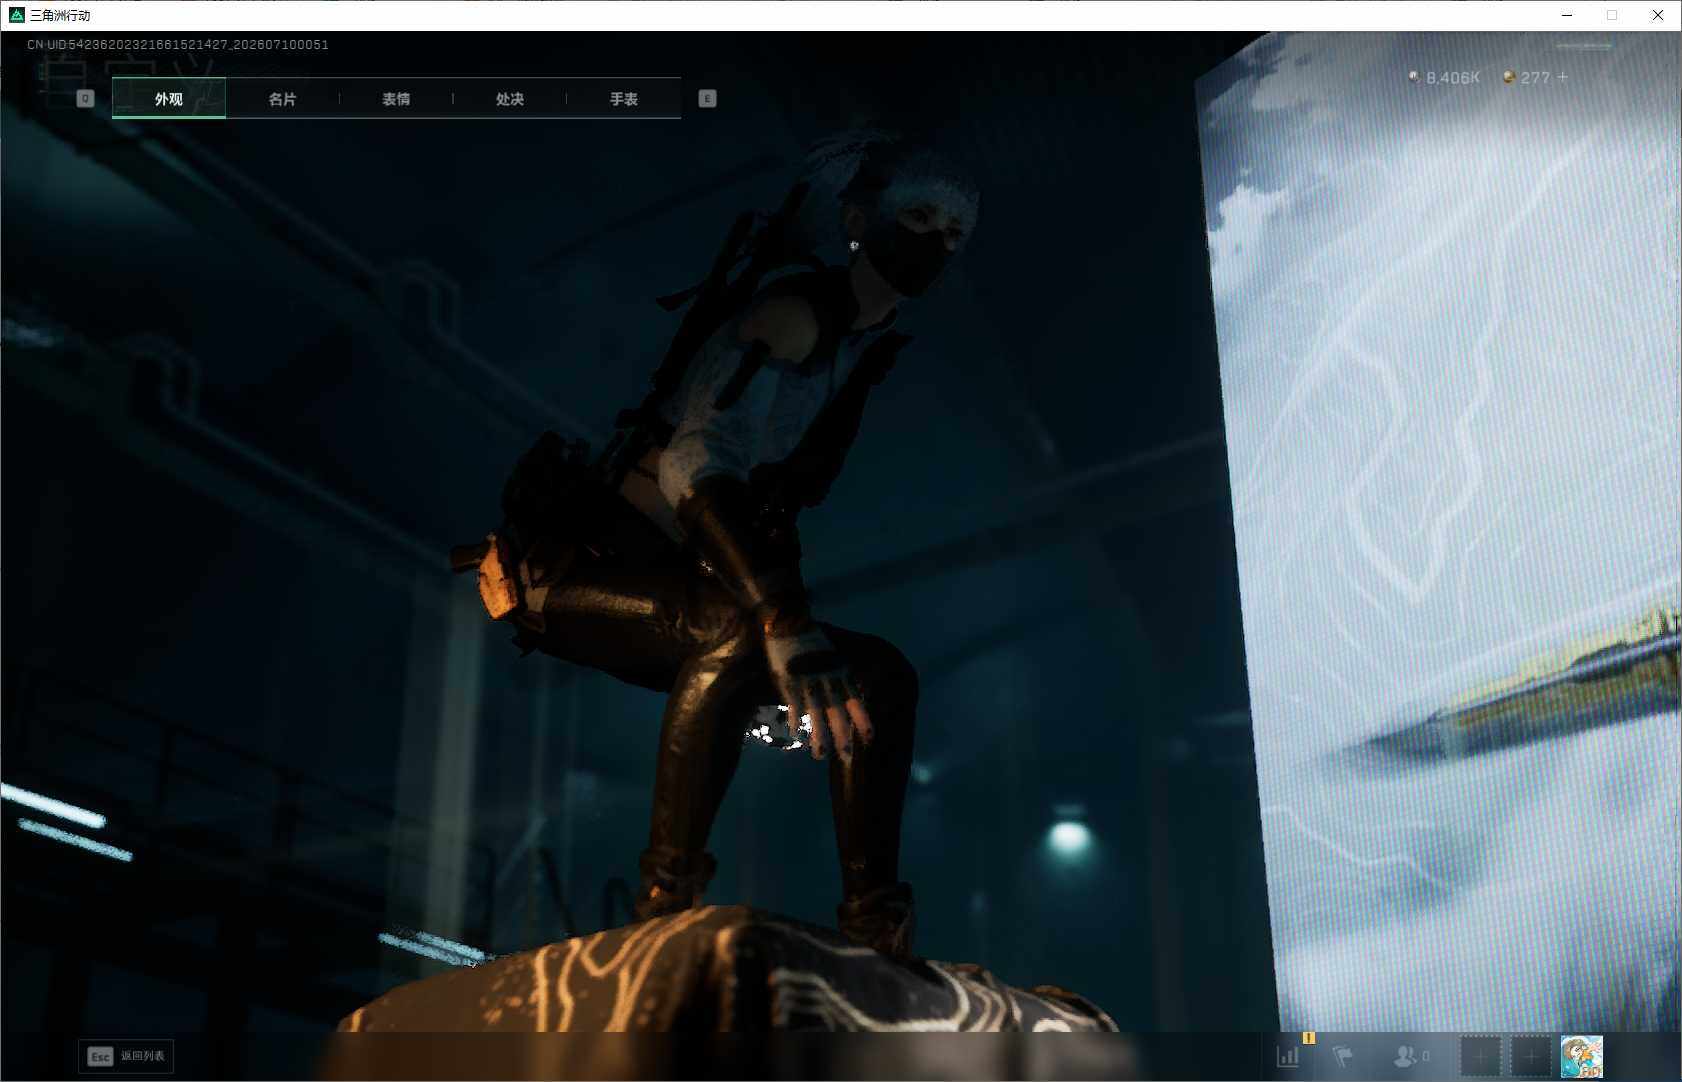Click the silver currency coin icon
Image resolution: width=1682 pixels, height=1082 pixels.
(x=1414, y=77)
